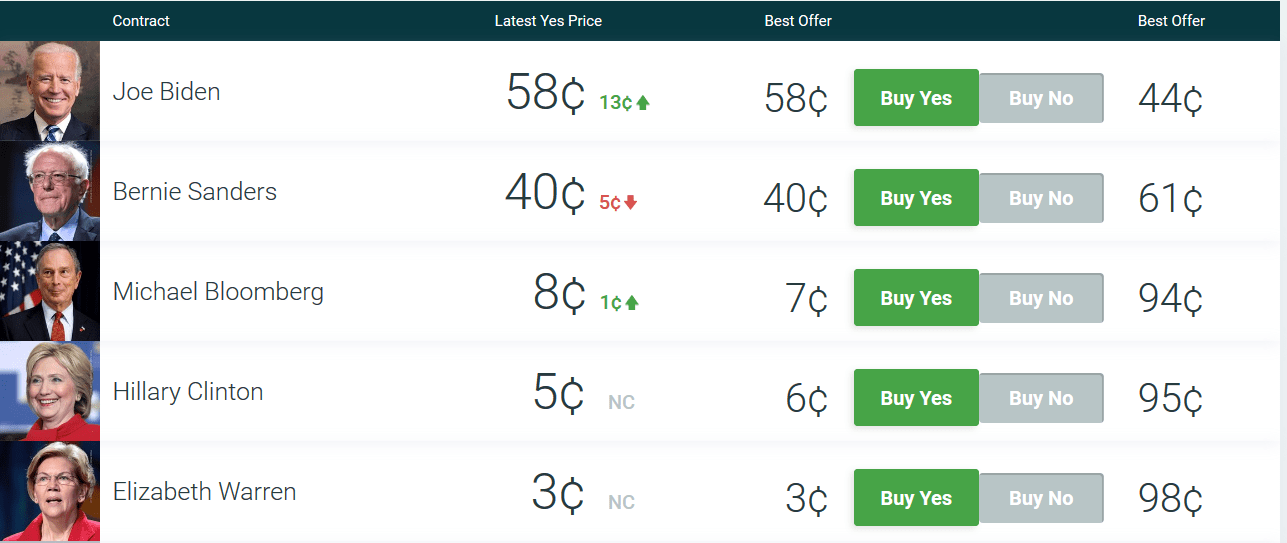Select Michael Bloomberg's portrait thumbnail
Viewport: 1287px width, 543px height.
point(50,291)
